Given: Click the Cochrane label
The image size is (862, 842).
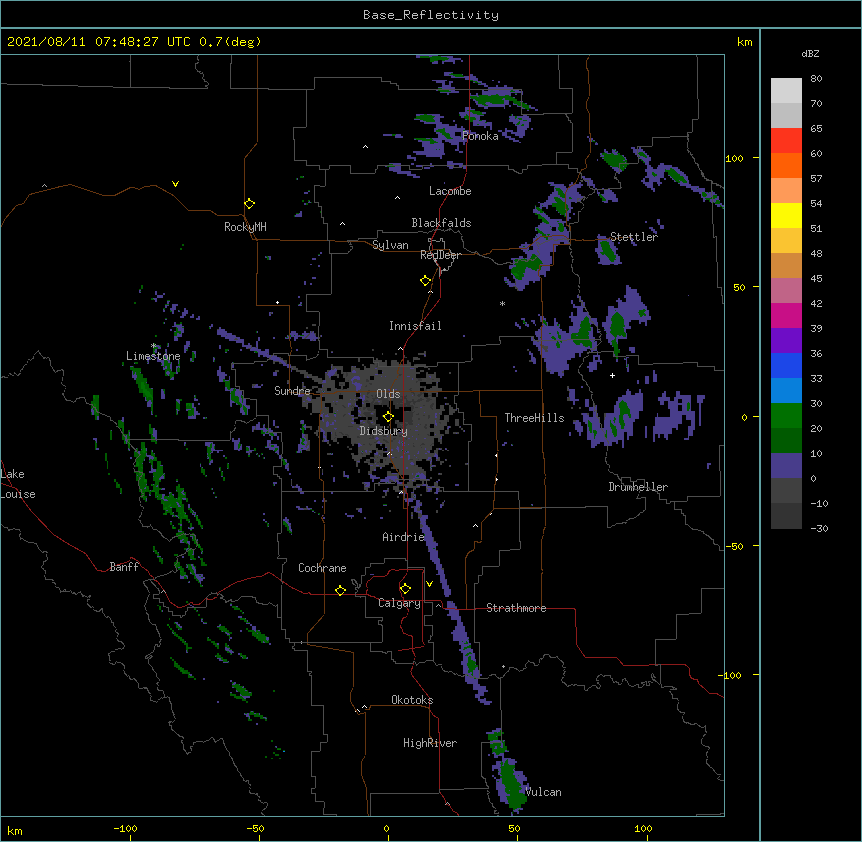Looking at the screenshot, I should point(322,568).
